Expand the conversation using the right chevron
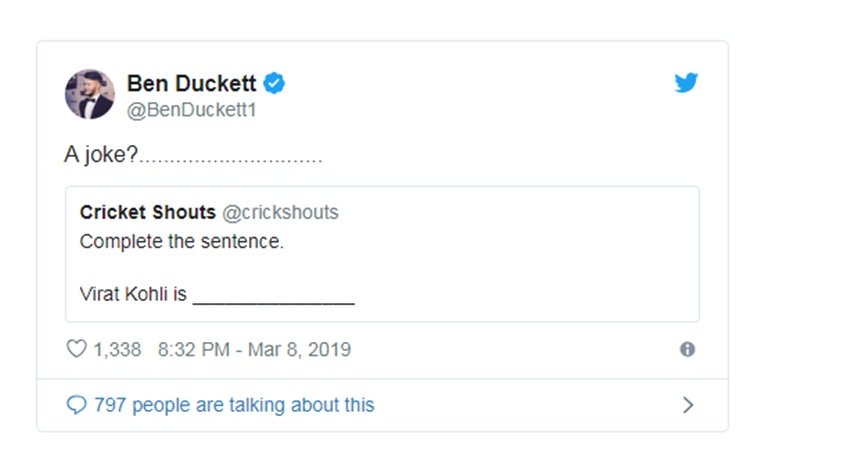 pyautogui.click(x=688, y=405)
